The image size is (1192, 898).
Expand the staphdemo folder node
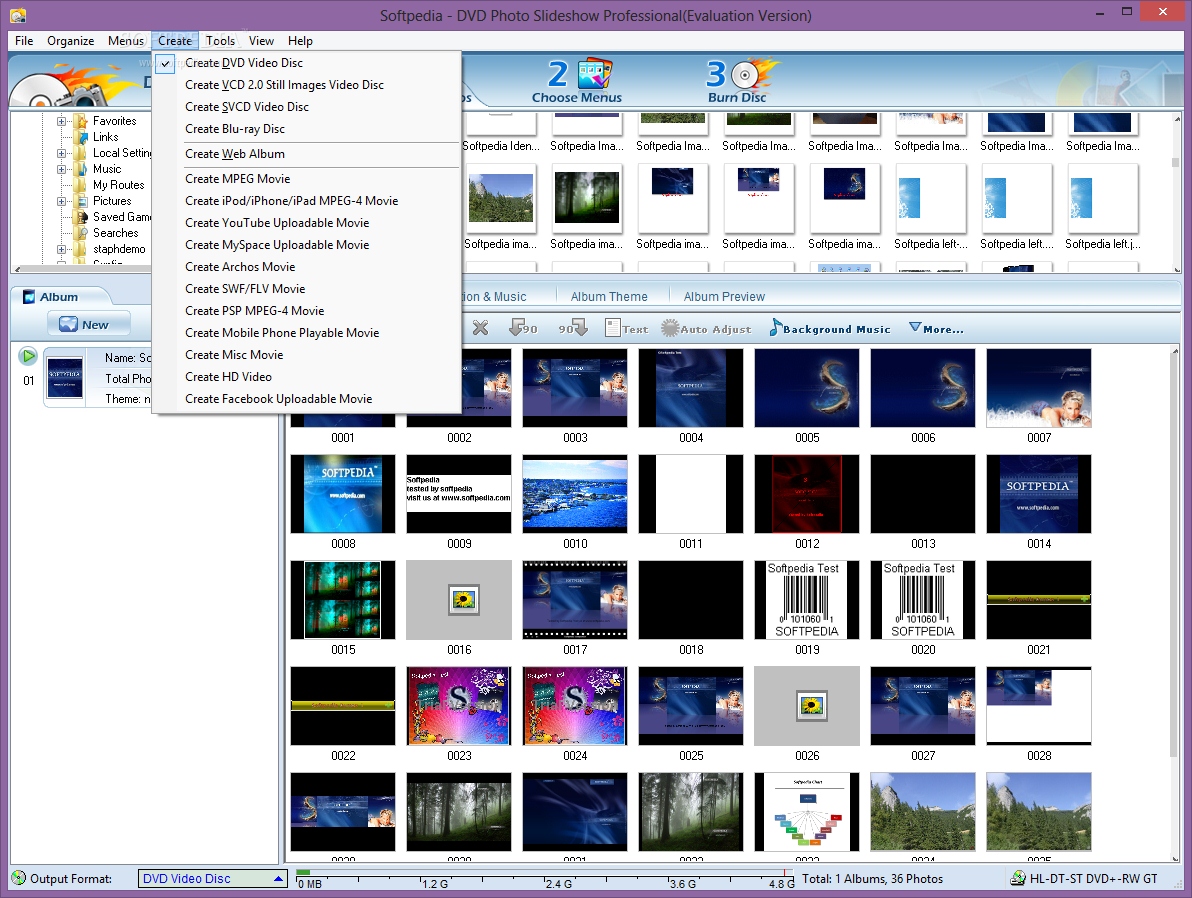pos(61,249)
